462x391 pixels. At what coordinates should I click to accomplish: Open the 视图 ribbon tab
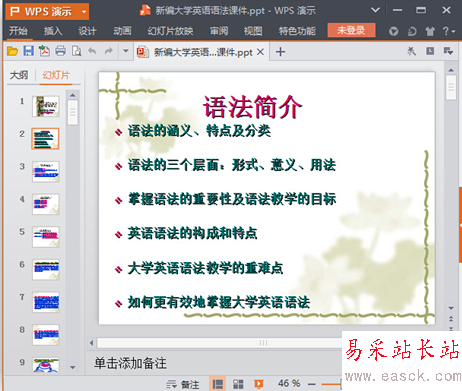[253, 31]
